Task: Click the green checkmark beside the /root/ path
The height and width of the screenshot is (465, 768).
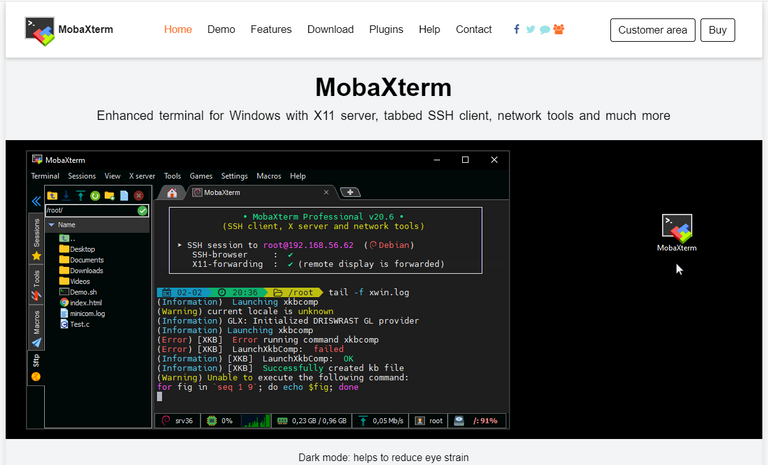Action: pos(142,211)
